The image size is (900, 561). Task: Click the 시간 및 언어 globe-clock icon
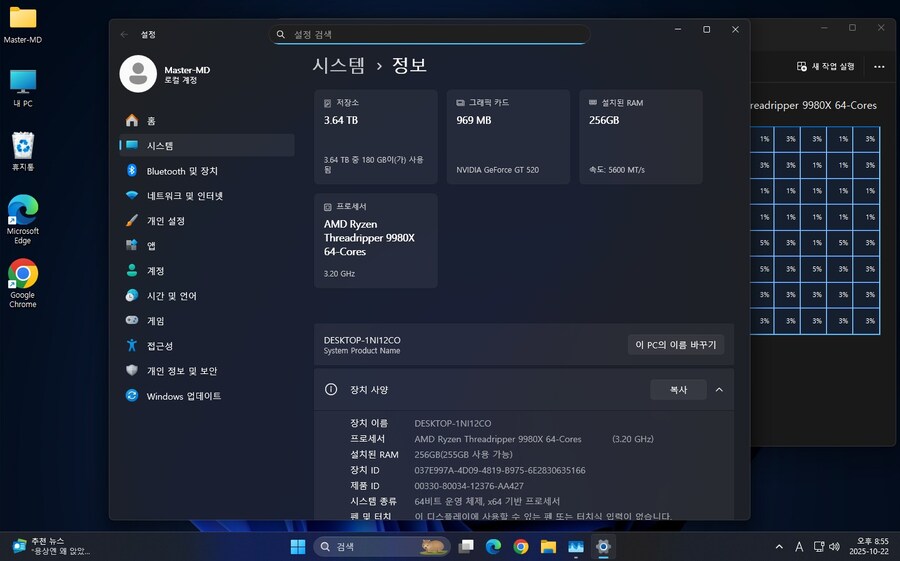point(132,296)
